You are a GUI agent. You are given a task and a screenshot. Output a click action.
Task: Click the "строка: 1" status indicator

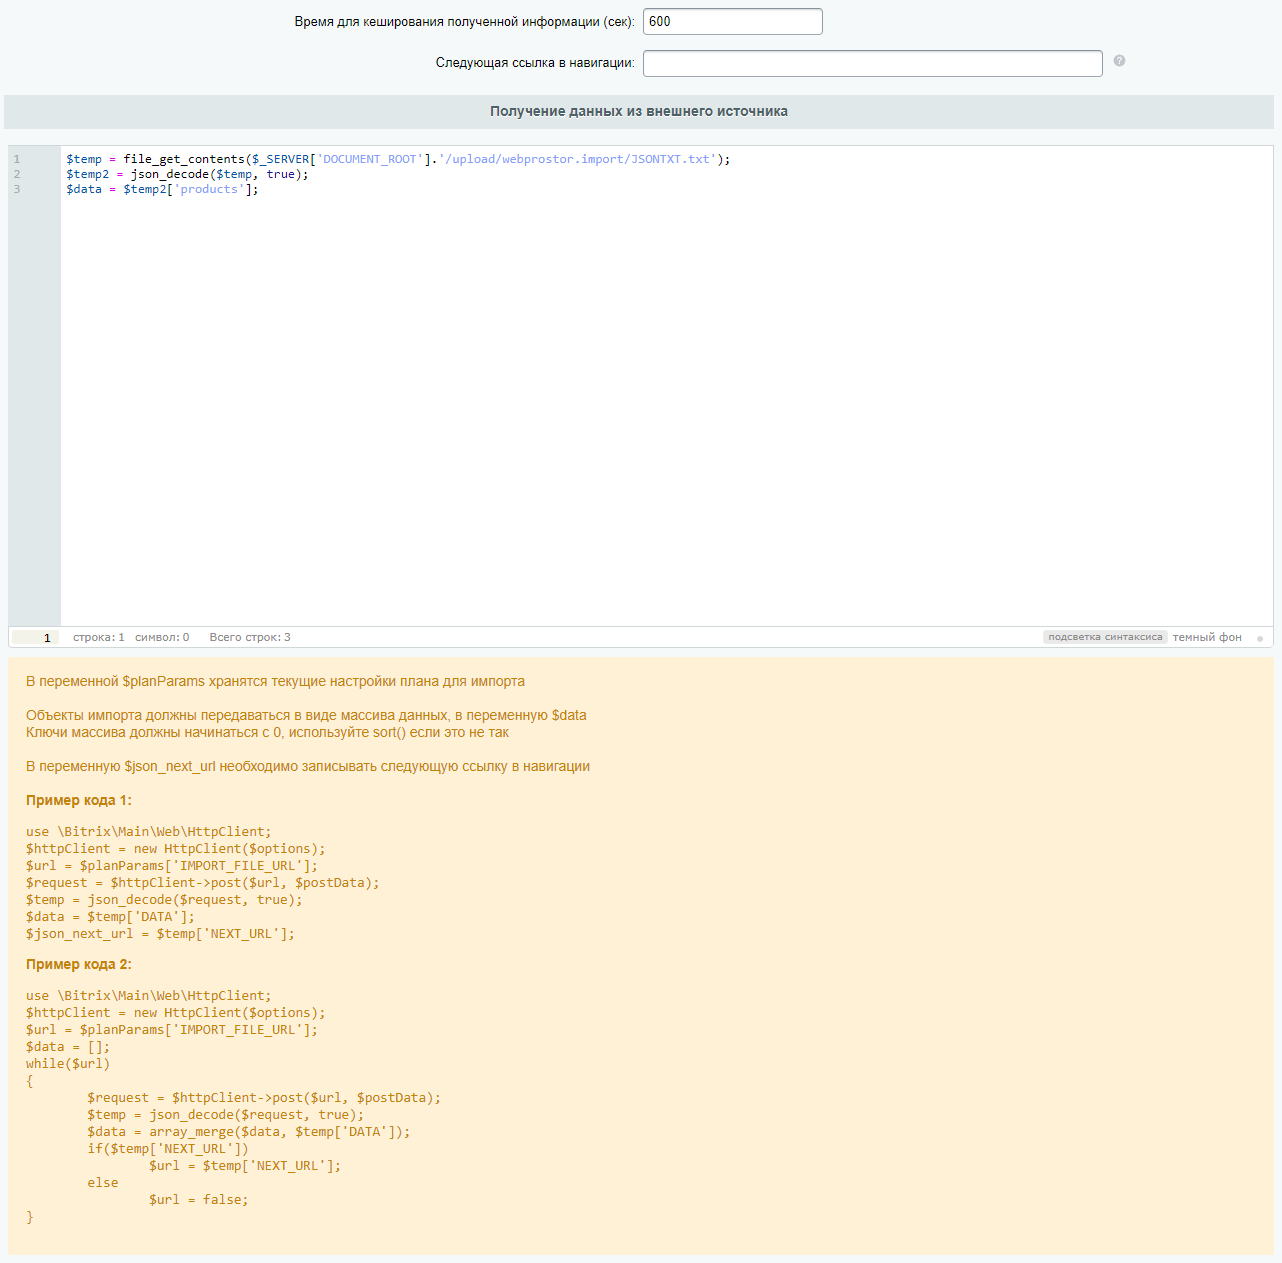(x=99, y=637)
